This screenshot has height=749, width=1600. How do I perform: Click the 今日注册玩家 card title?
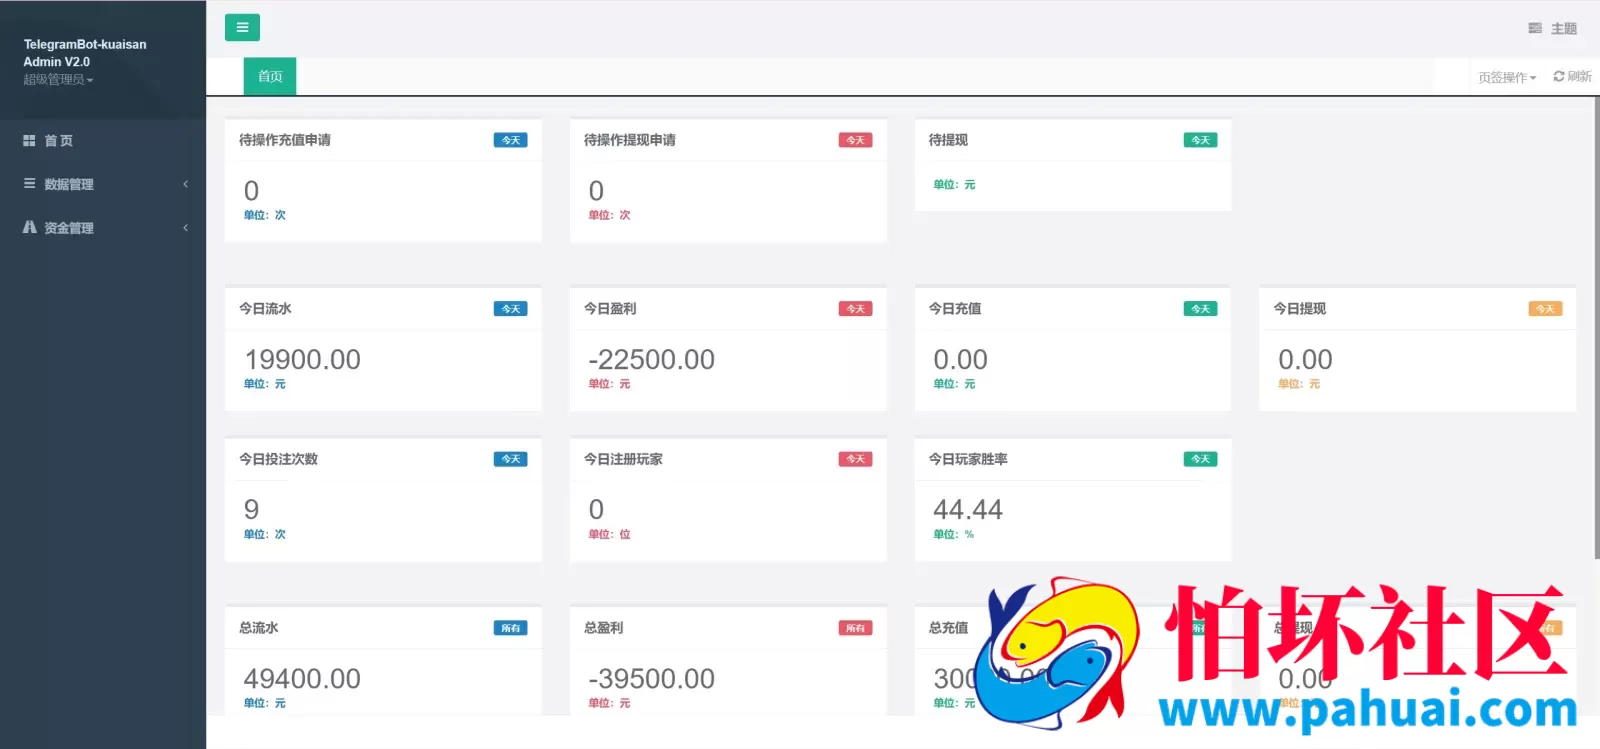[623, 460]
